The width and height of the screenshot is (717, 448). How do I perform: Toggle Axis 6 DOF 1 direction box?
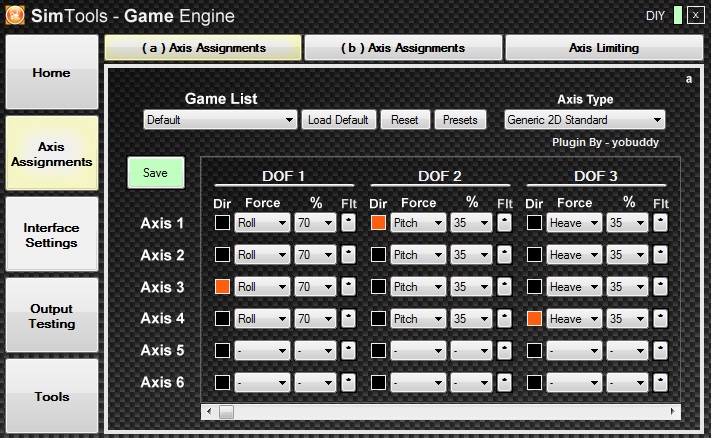tap(222, 383)
